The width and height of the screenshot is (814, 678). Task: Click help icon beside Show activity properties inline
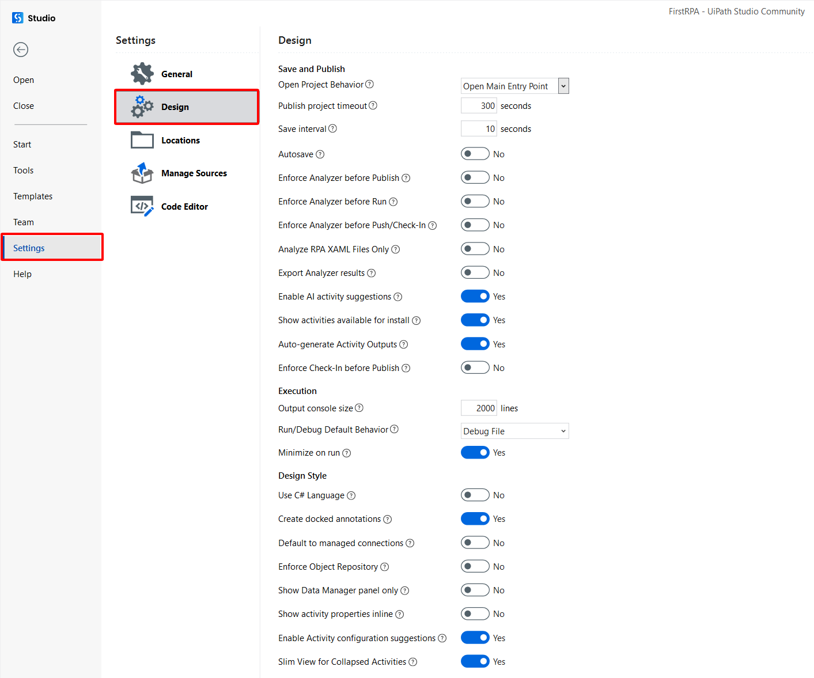[400, 614]
